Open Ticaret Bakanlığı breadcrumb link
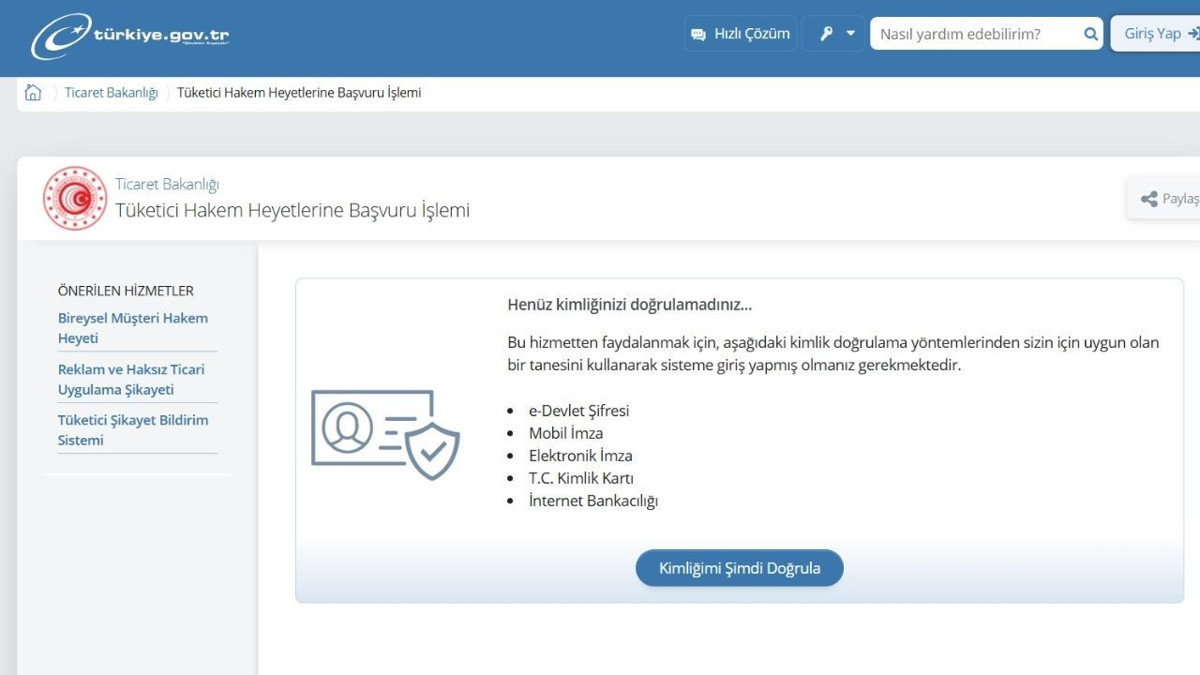 [x=111, y=93]
